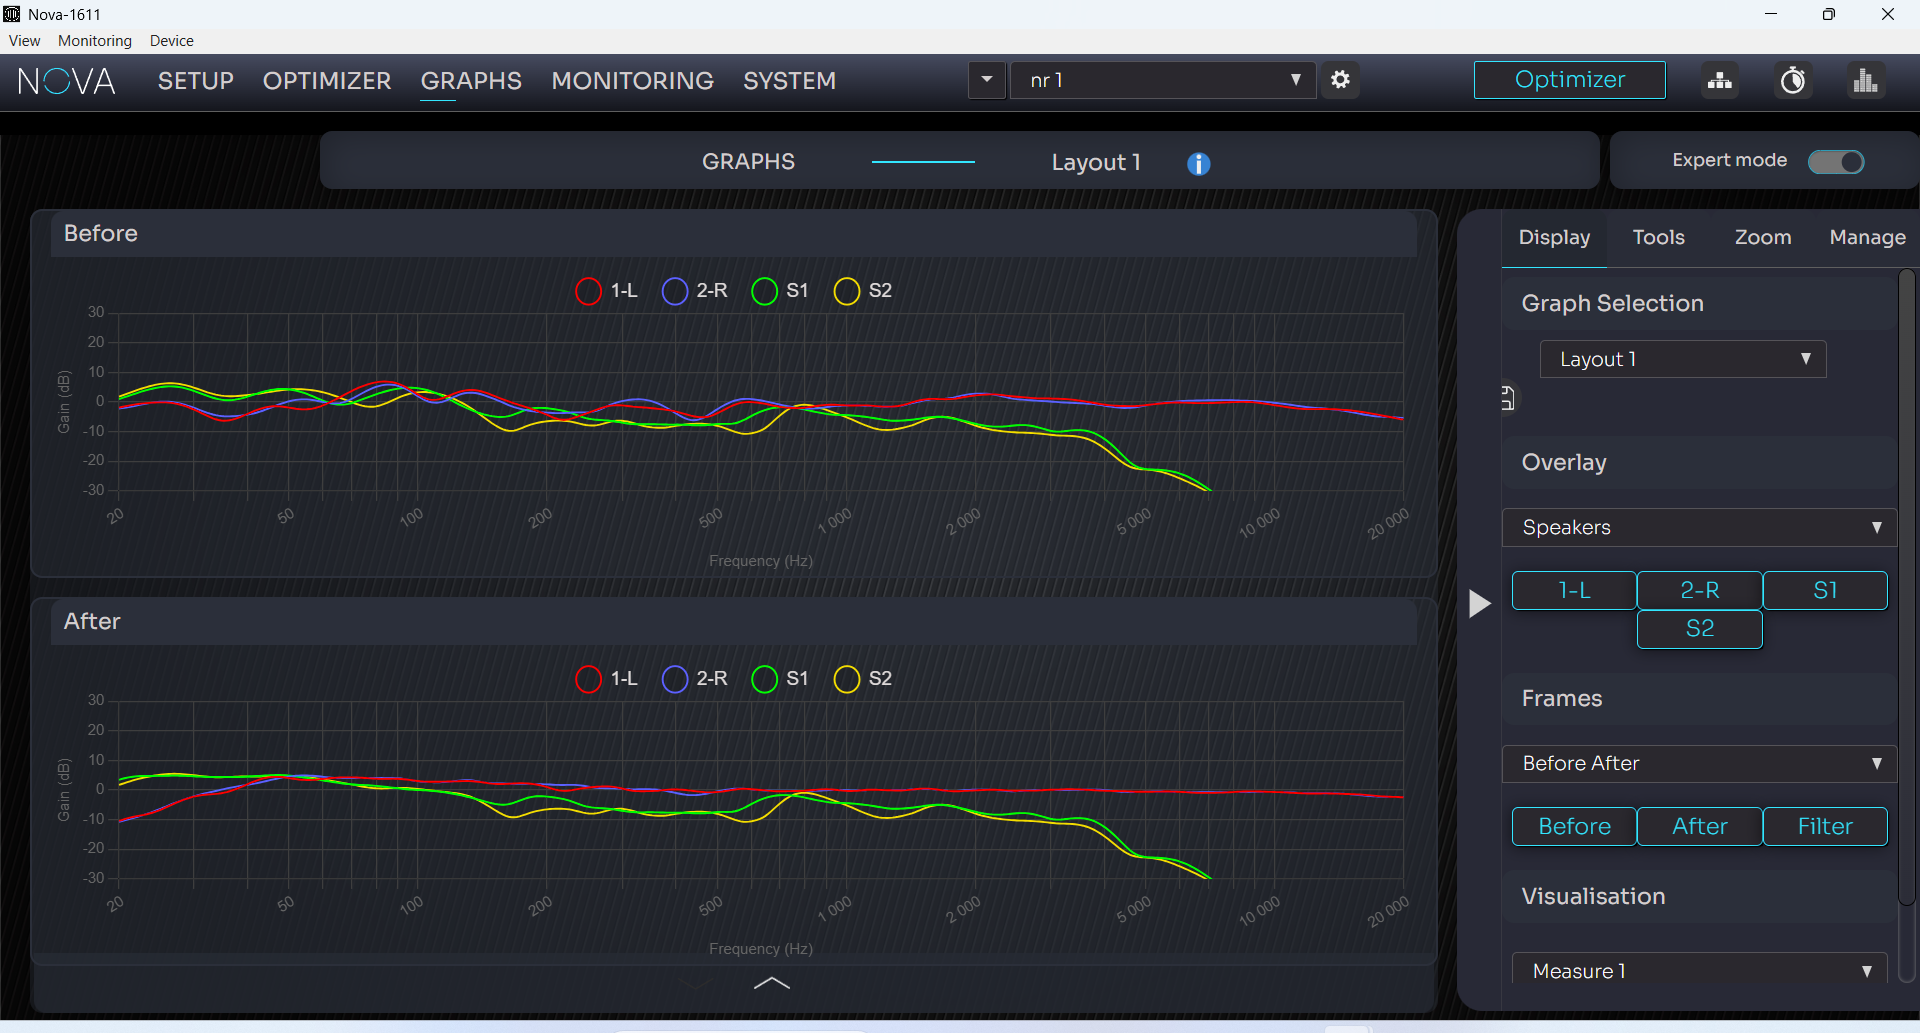Open the nr 1 preset dropdown

coord(1163,80)
